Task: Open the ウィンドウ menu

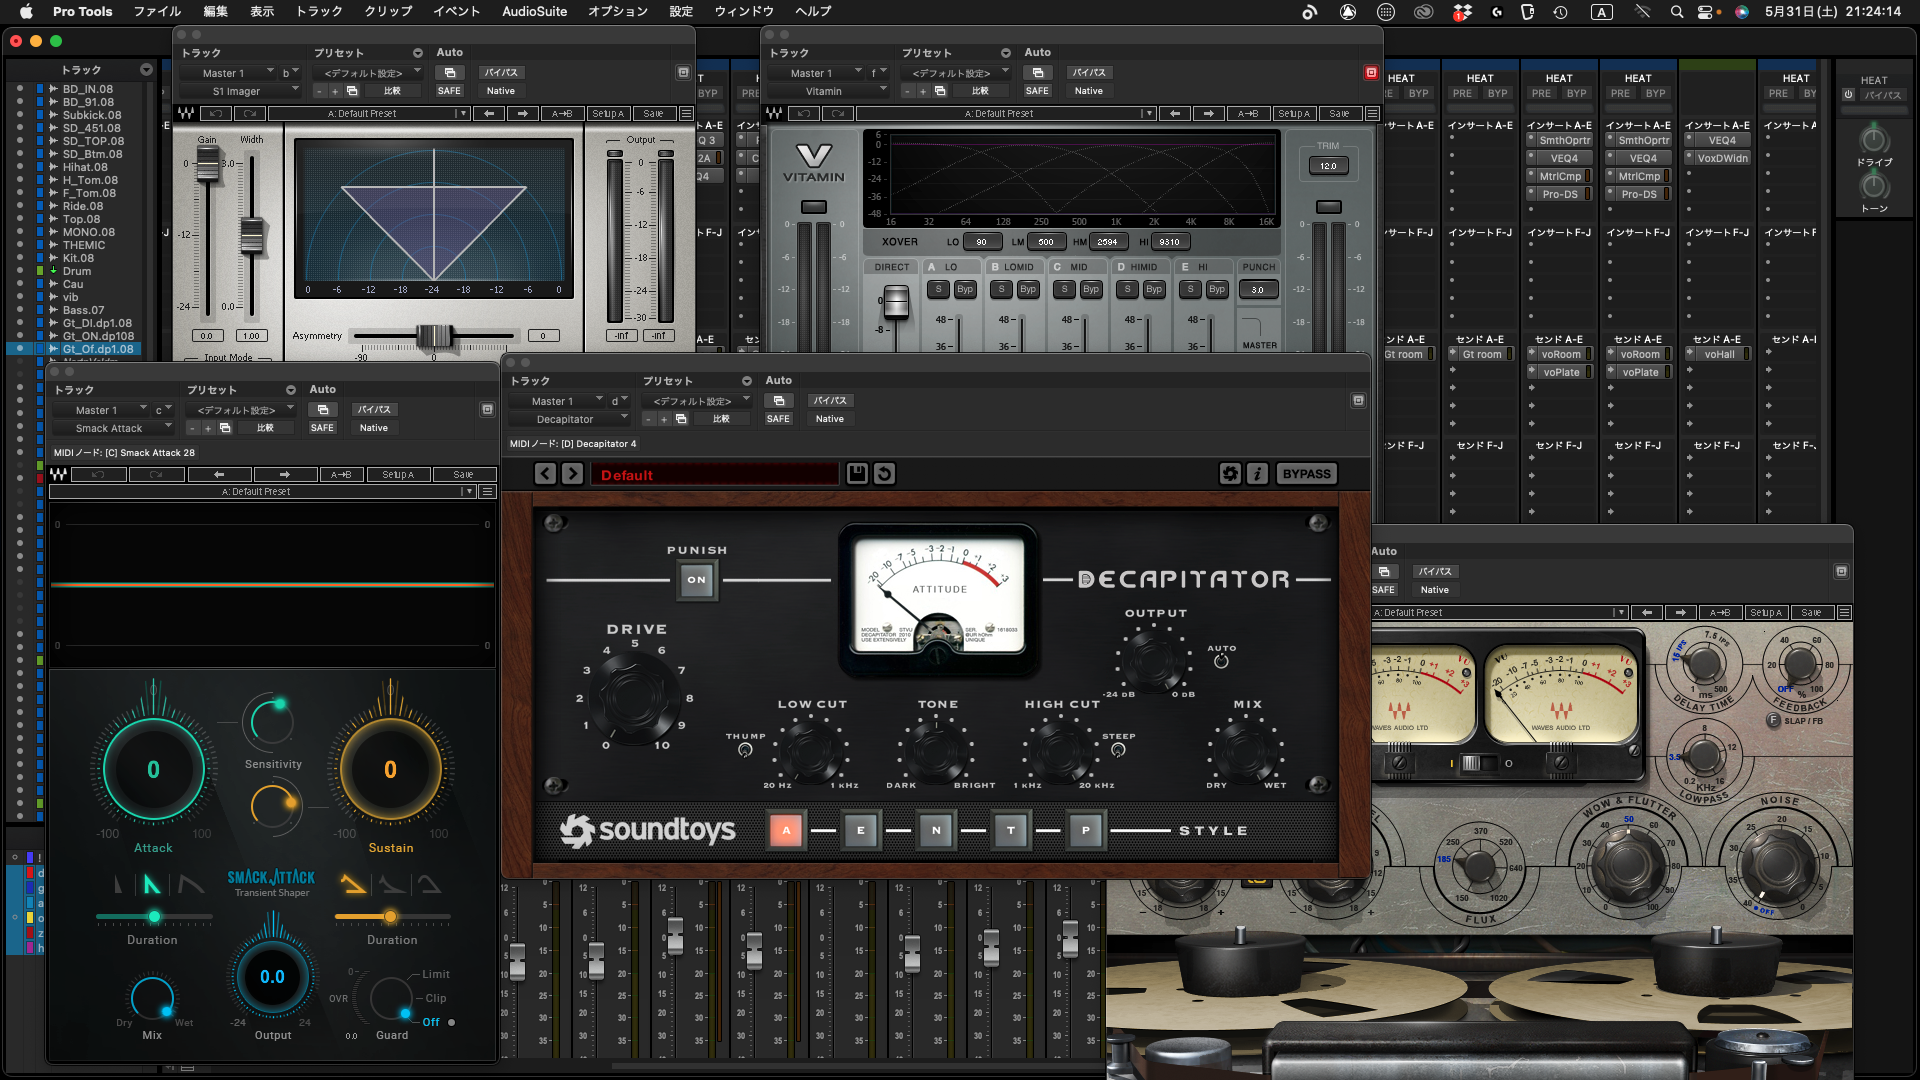Action: coord(743,12)
